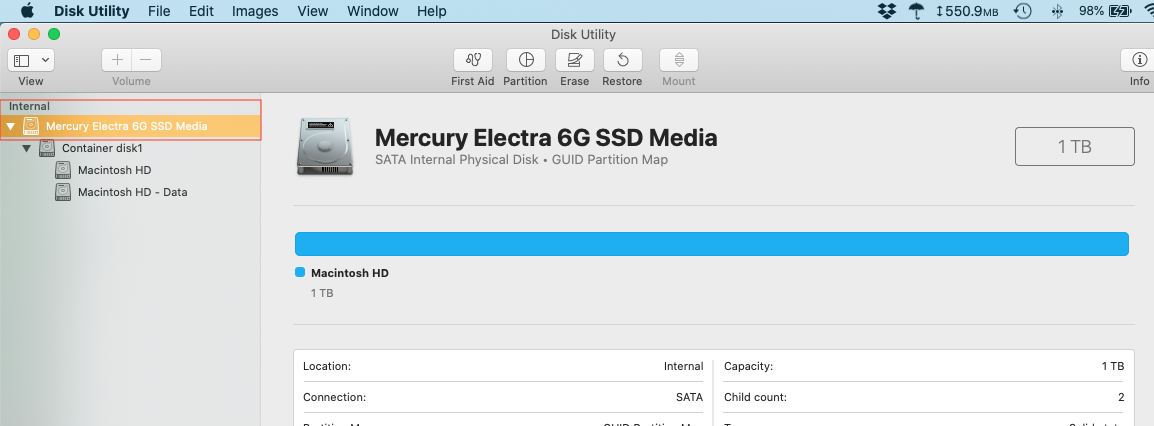Select the Restore toolbar icon
The height and width of the screenshot is (426, 1154).
[622, 60]
